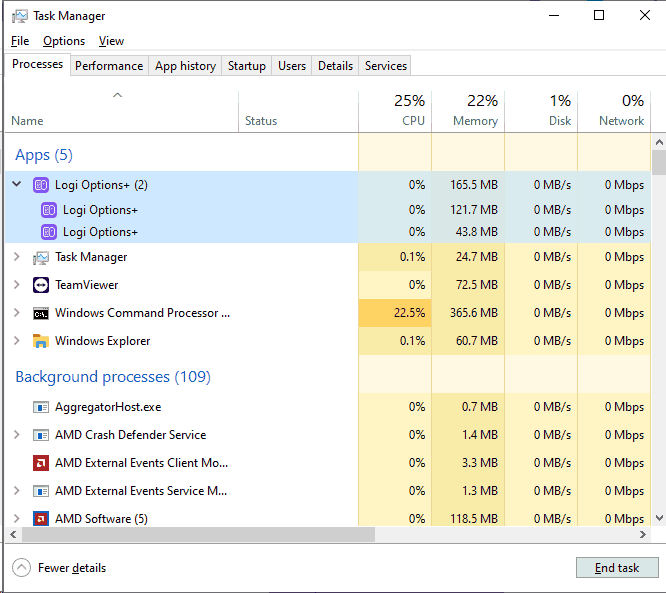Click the horizontal scrollbar right arrow
Screen dimensions: 666x593
642,534
